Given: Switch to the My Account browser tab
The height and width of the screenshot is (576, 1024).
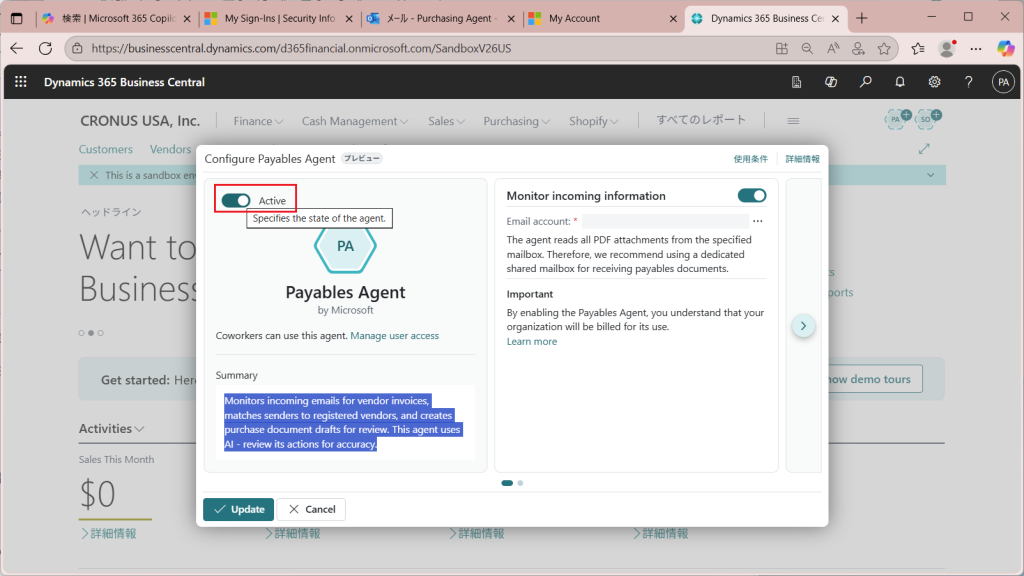Looking at the screenshot, I should 601,18.
